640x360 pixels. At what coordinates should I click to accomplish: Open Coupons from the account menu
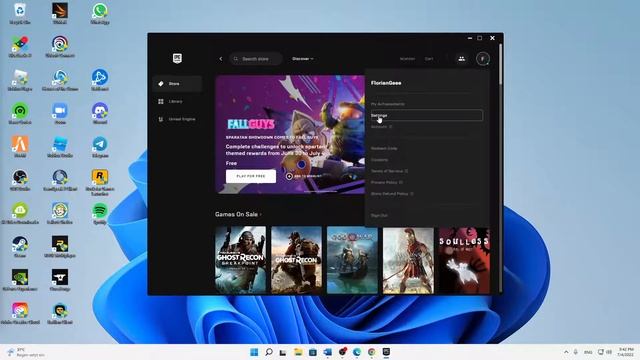380,160
